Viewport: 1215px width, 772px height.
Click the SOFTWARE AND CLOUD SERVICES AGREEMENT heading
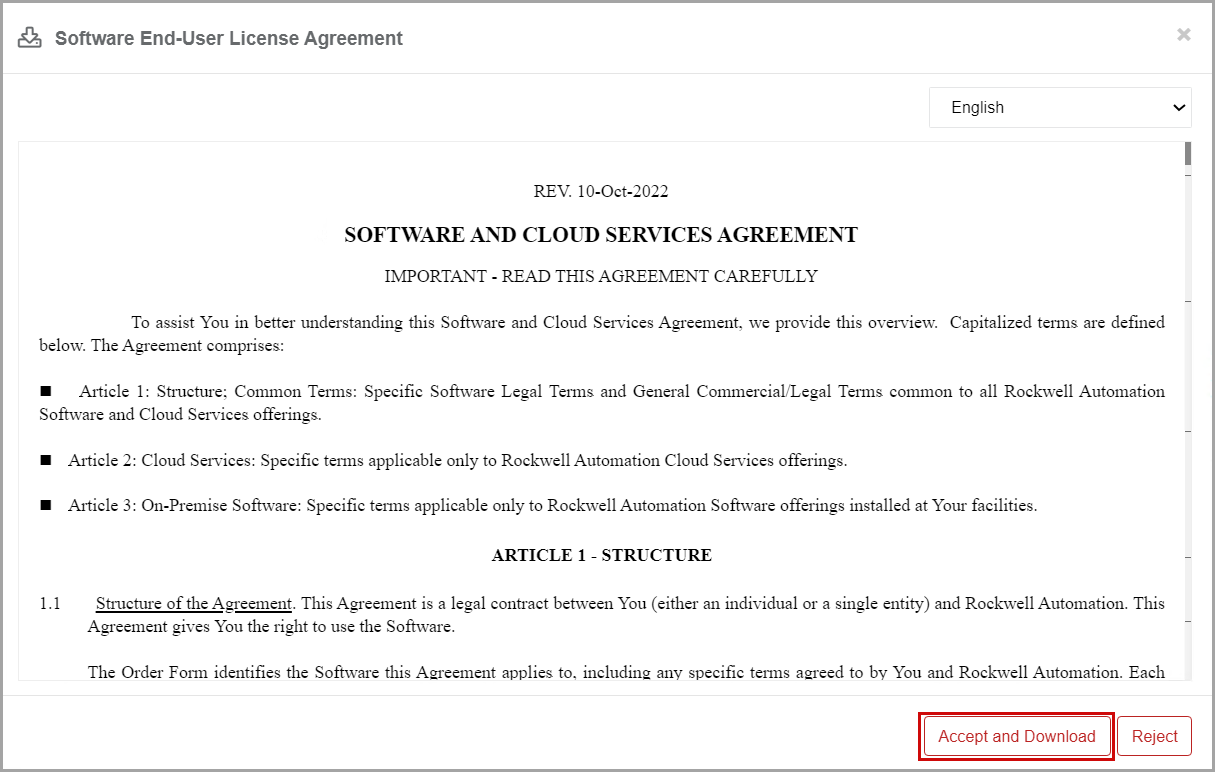[601, 235]
